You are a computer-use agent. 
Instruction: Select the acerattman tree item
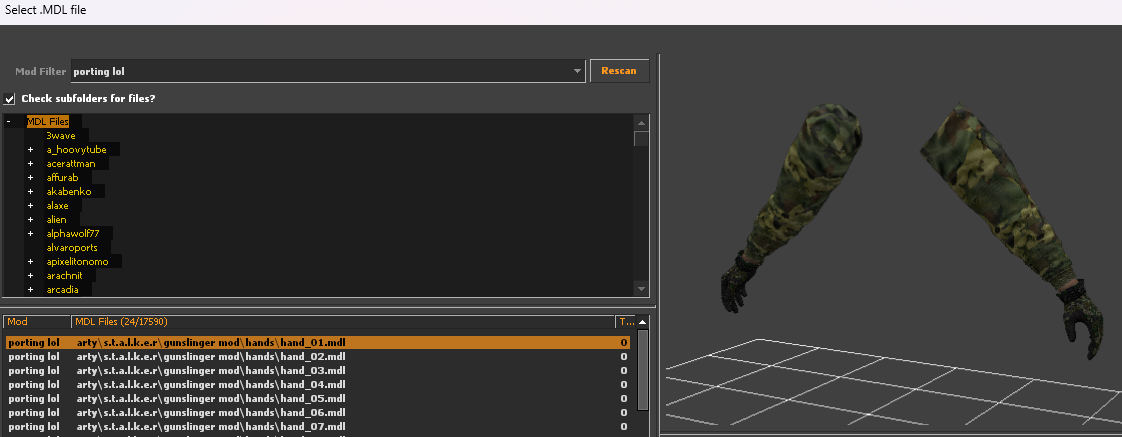71,164
